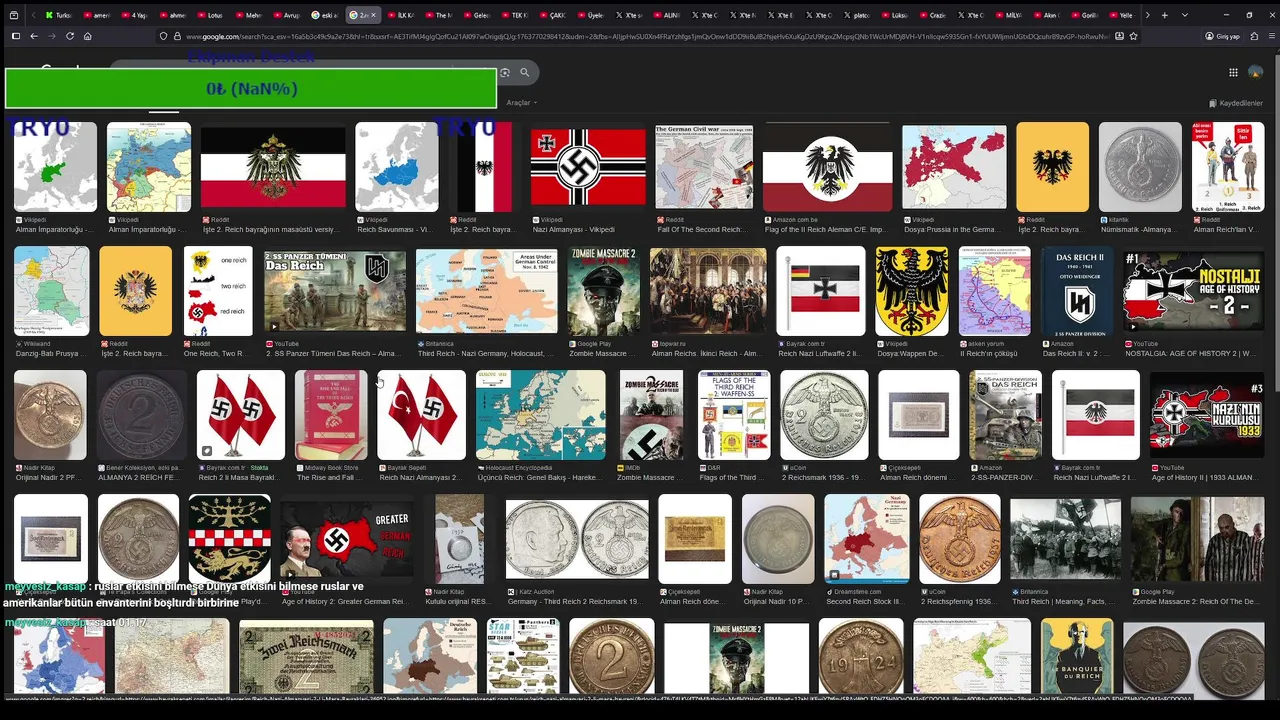Show site security lock info
This screenshot has height=720, width=1280.
click(177, 36)
